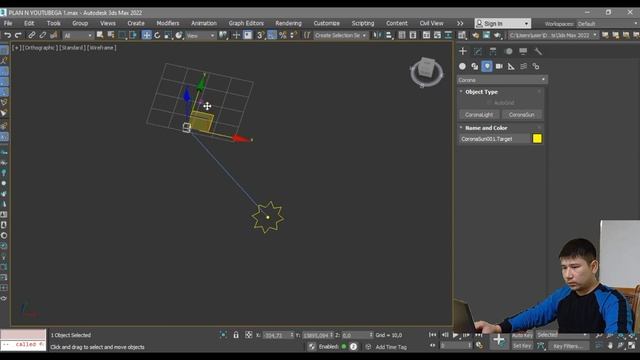This screenshot has height=360, width=640.
Task: Open the File menu
Action: (x=8, y=23)
